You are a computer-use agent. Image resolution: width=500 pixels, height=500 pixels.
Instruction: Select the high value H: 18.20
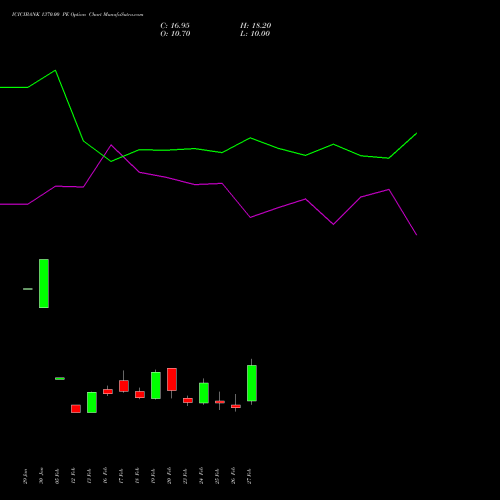coord(256,26)
